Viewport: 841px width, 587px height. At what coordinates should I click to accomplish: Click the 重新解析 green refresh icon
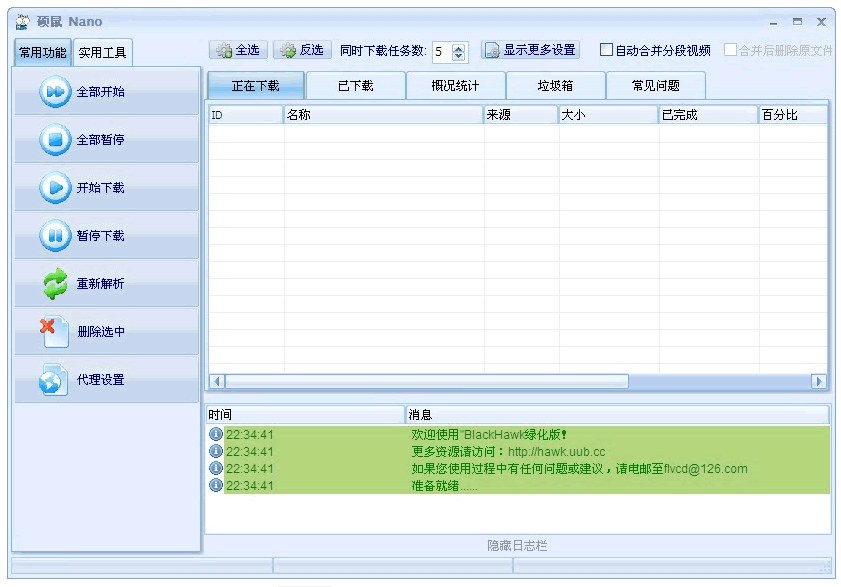(55, 283)
